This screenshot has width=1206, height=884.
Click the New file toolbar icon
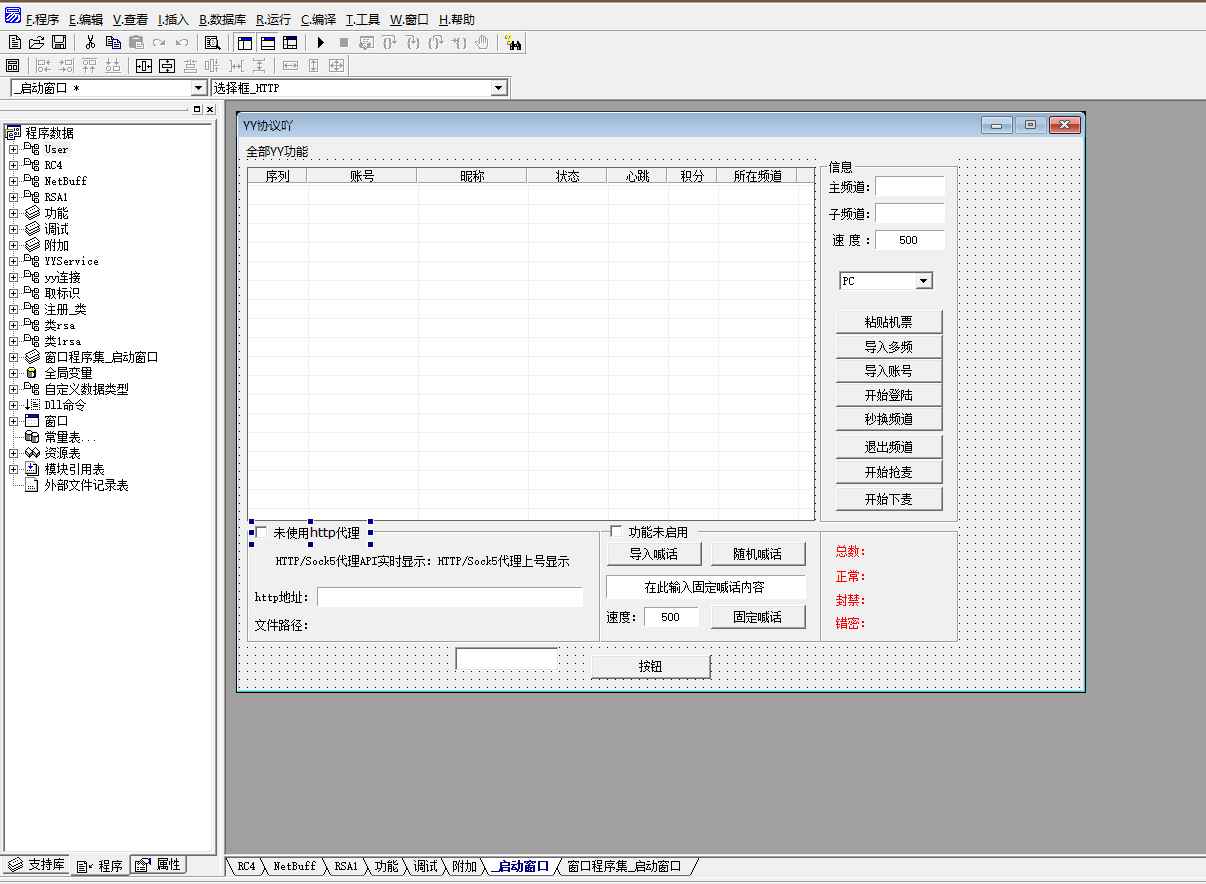coord(14,42)
